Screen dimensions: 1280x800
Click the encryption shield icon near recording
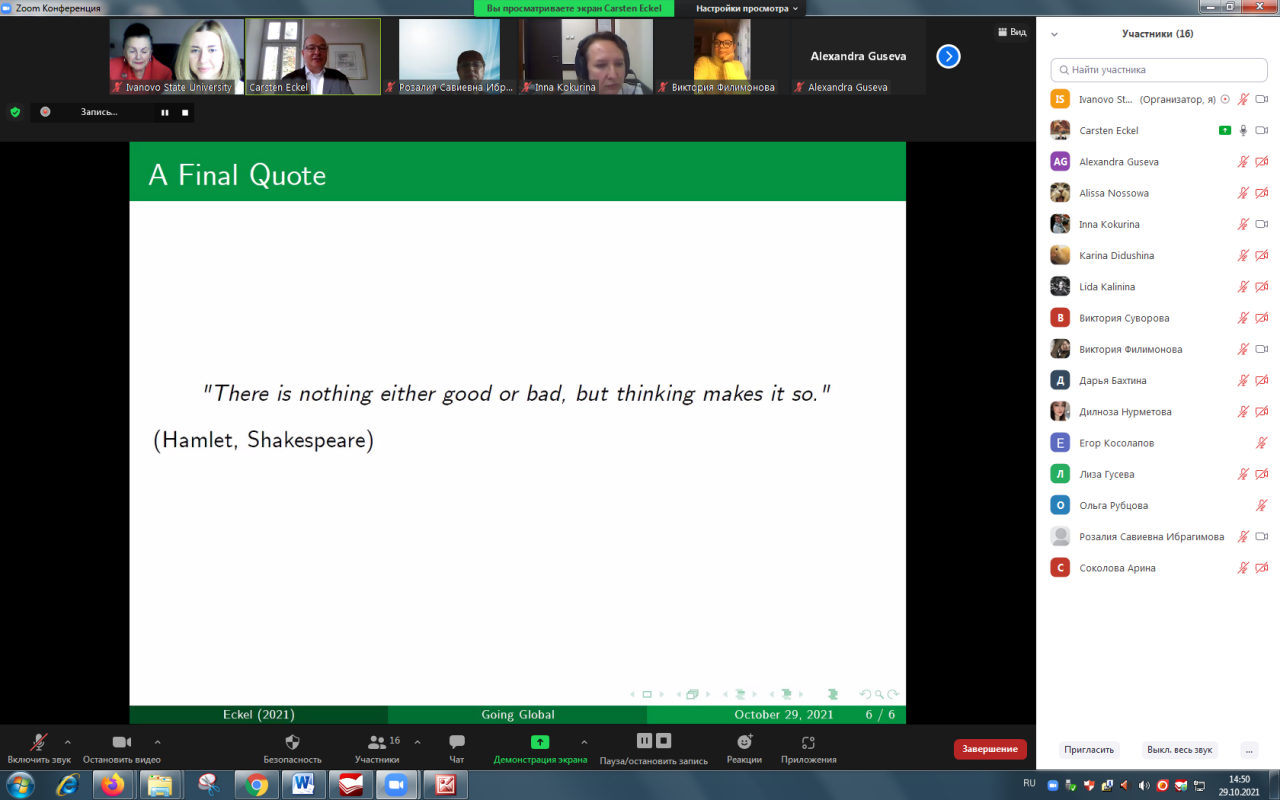point(15,112)
